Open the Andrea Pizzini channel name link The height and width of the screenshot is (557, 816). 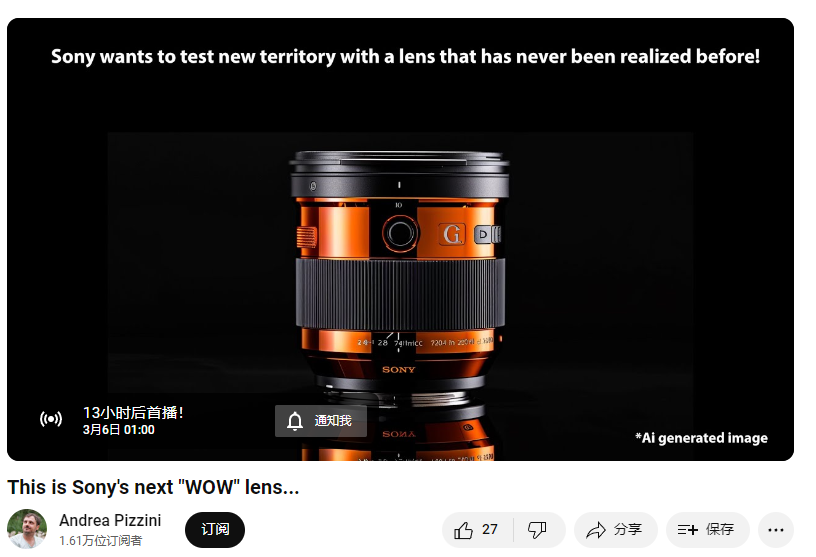110,520
